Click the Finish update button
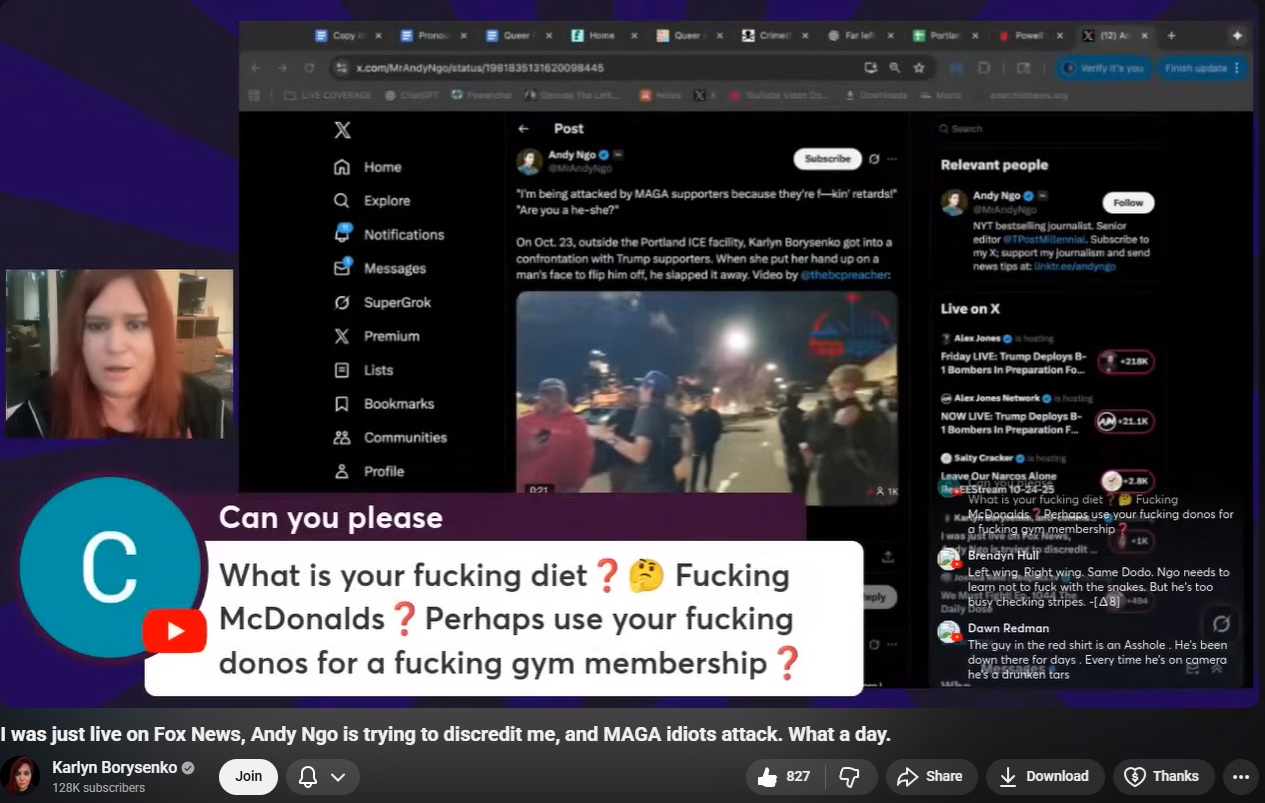Screen dimensions: 1265x803 [x=1201, y=68]
